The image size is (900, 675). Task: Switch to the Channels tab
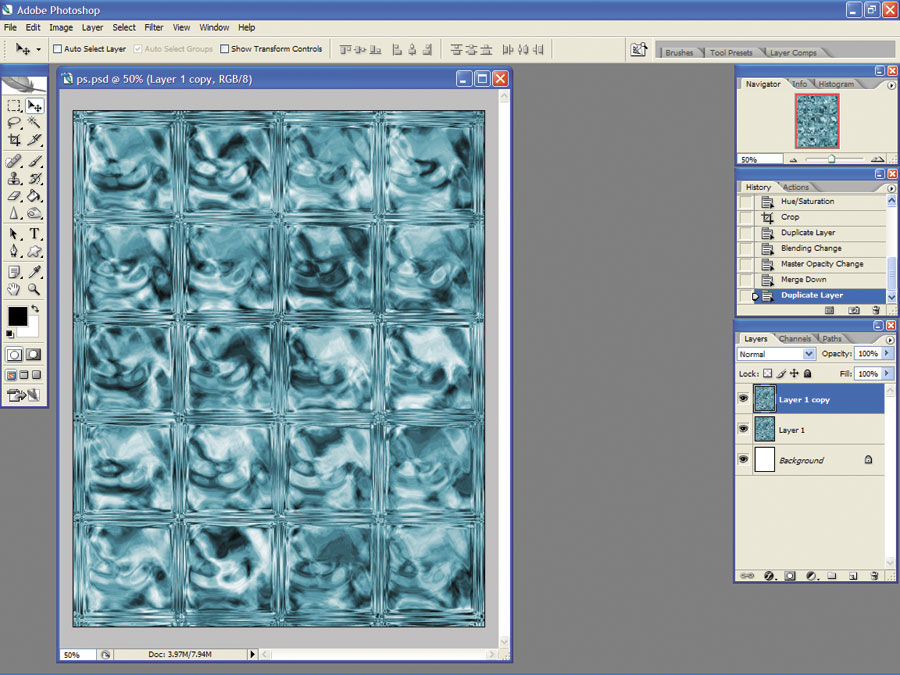795,339
